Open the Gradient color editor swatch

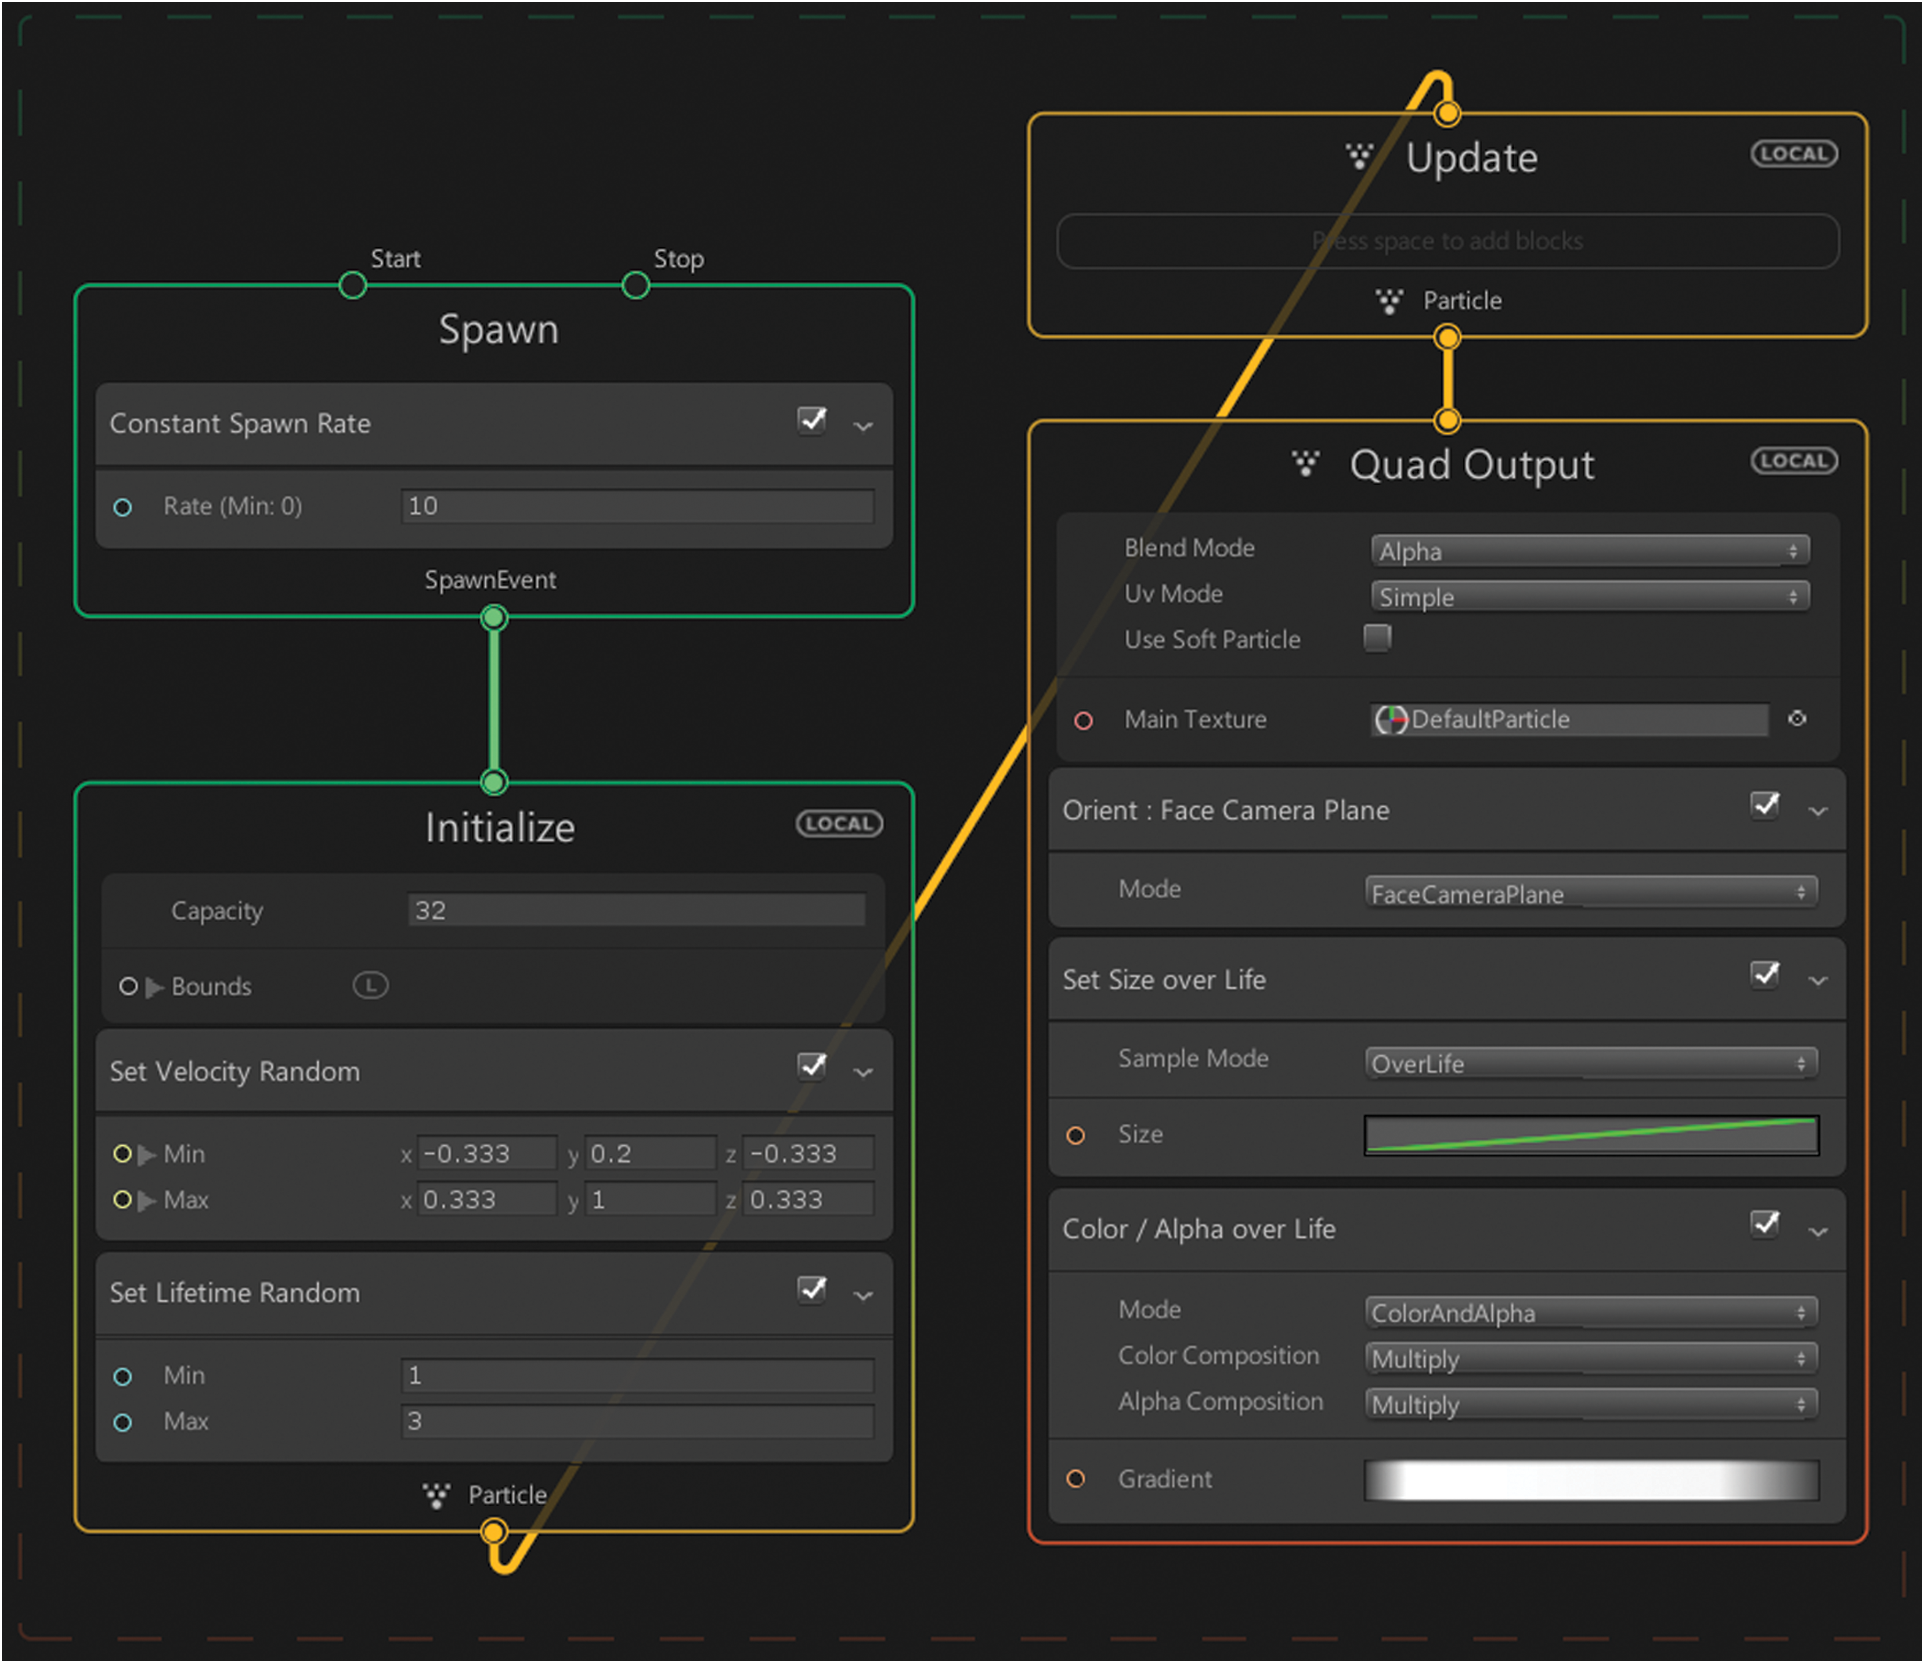point(1590,1480)
